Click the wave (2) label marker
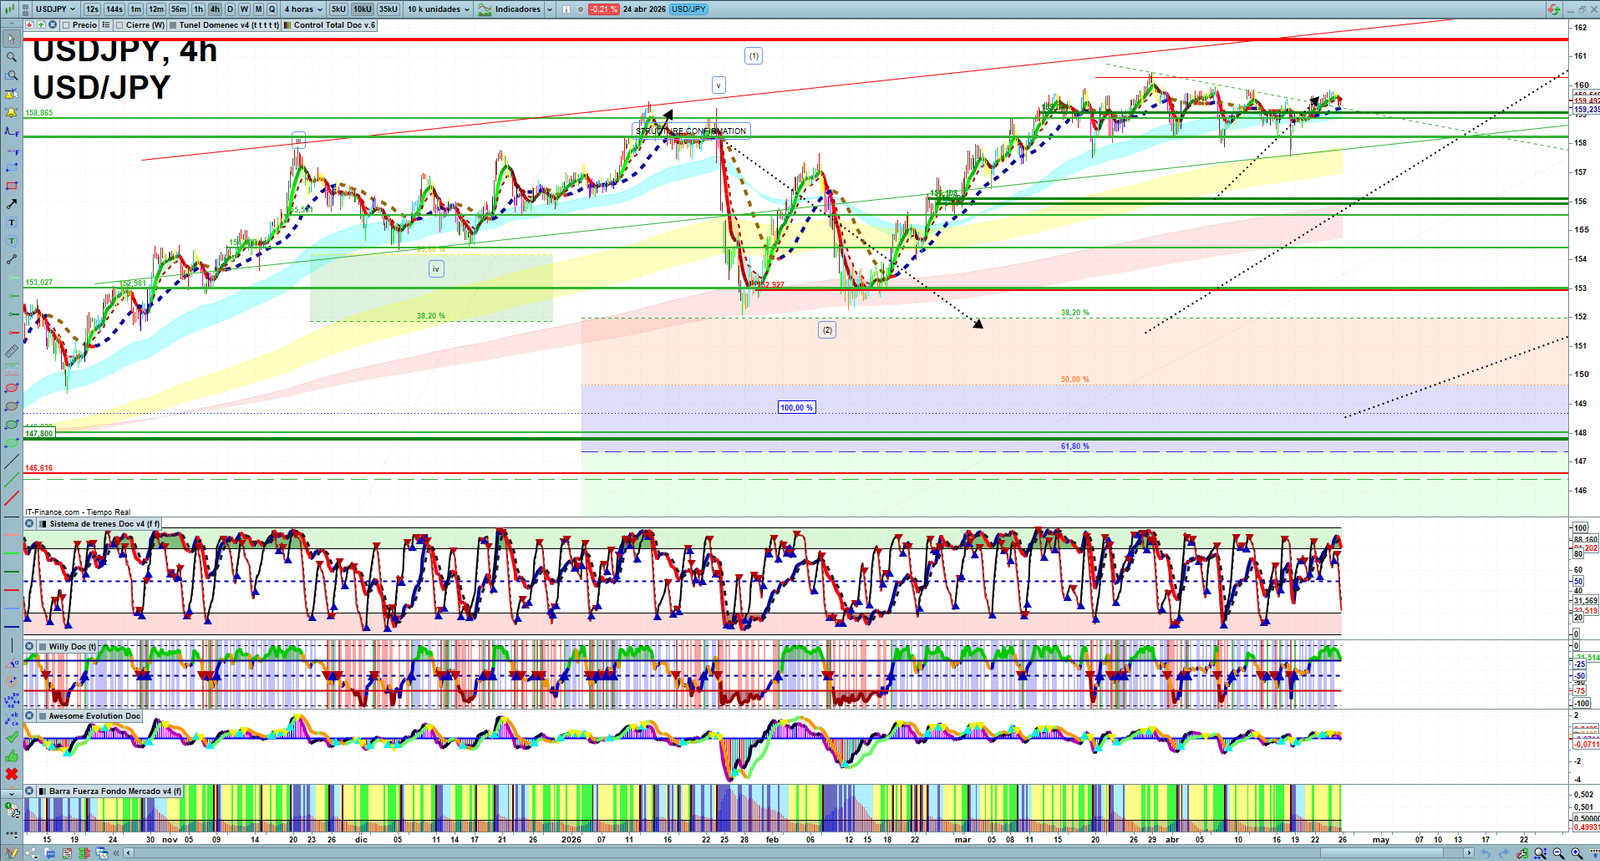 tap(827, 330)
